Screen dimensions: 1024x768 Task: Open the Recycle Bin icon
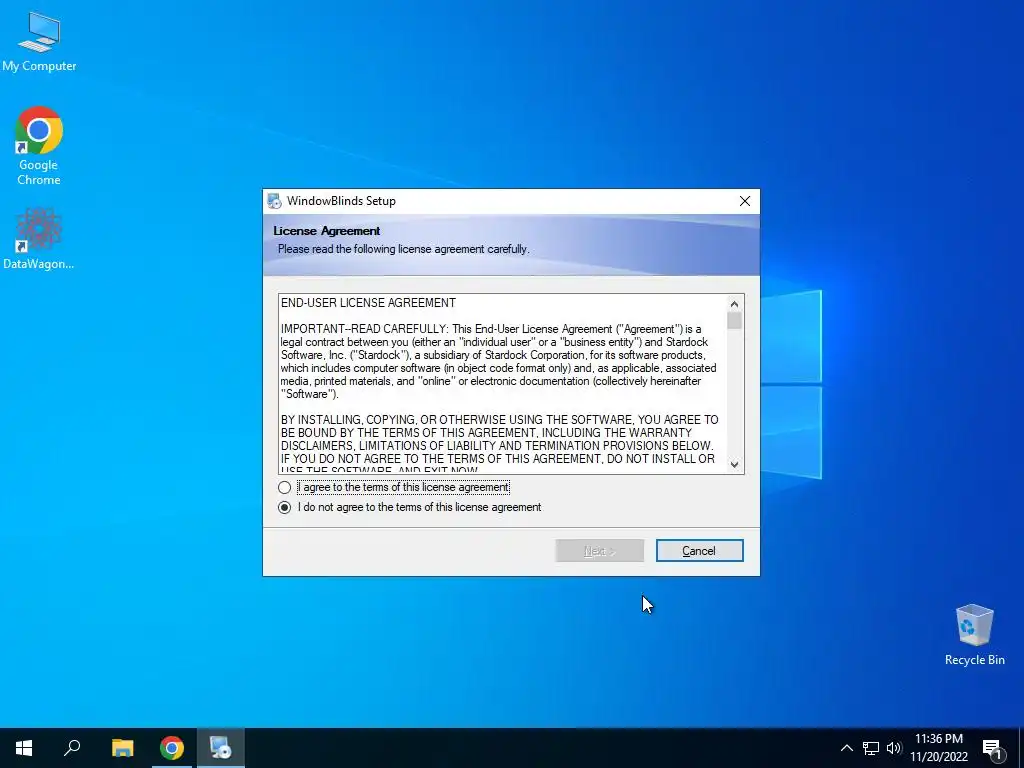coord(974,635)
